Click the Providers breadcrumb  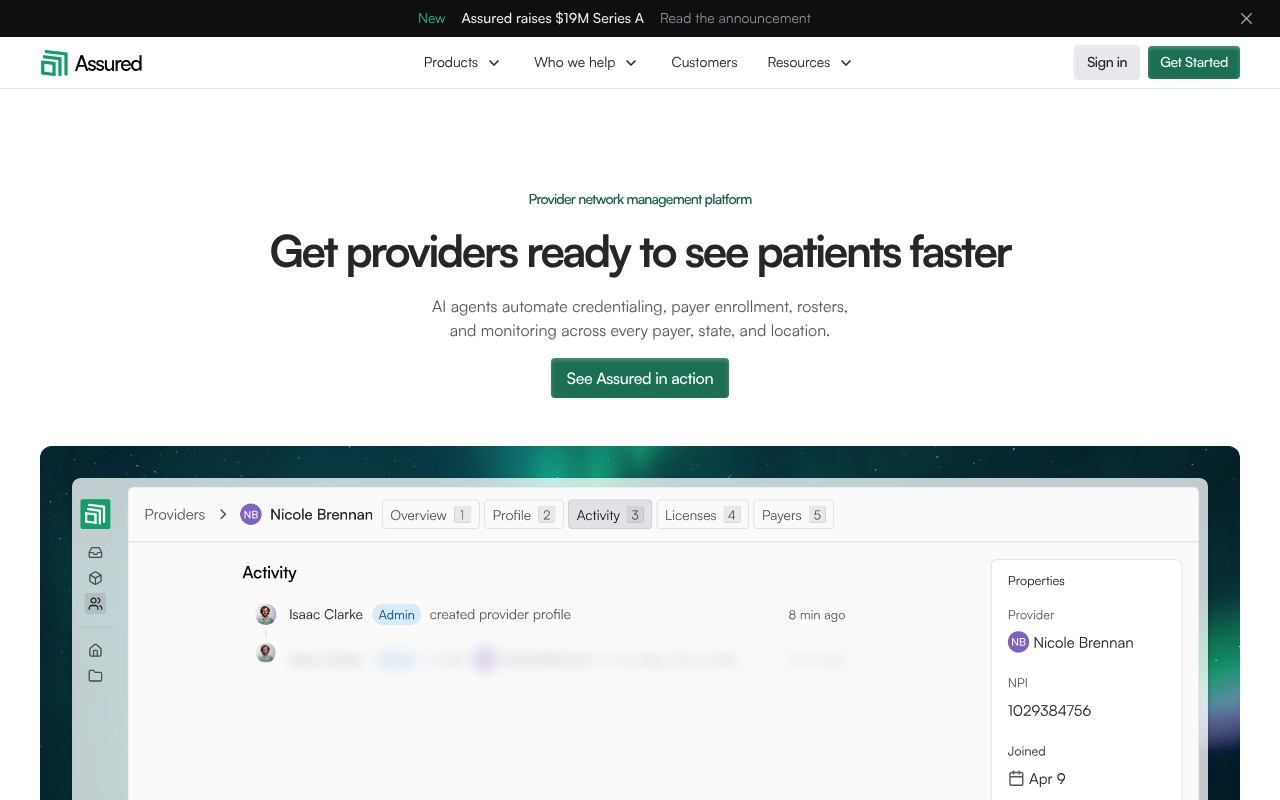click(174, 514)
